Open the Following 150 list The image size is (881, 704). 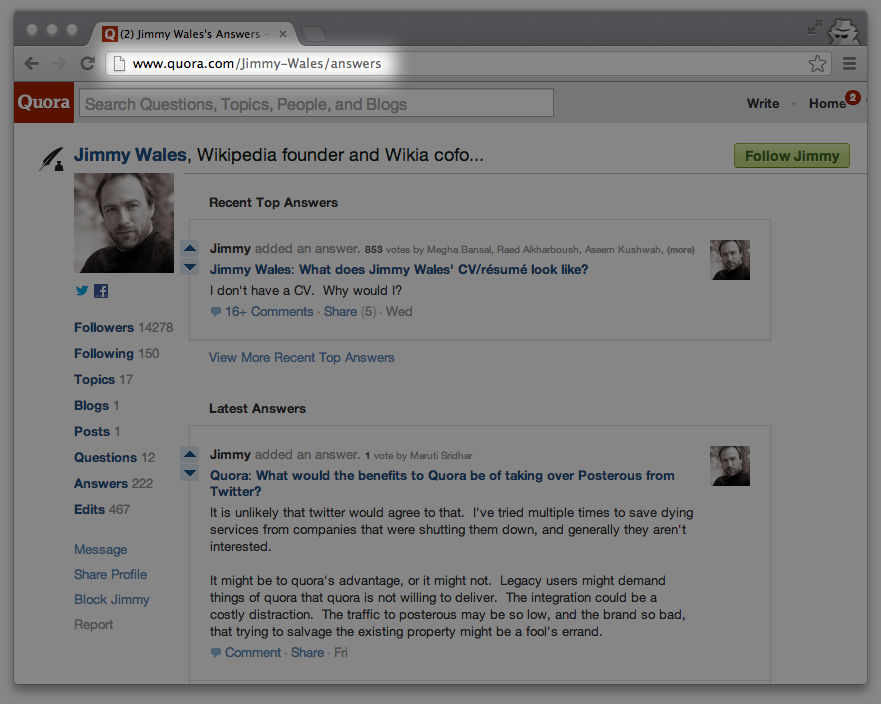coord(117,353)
